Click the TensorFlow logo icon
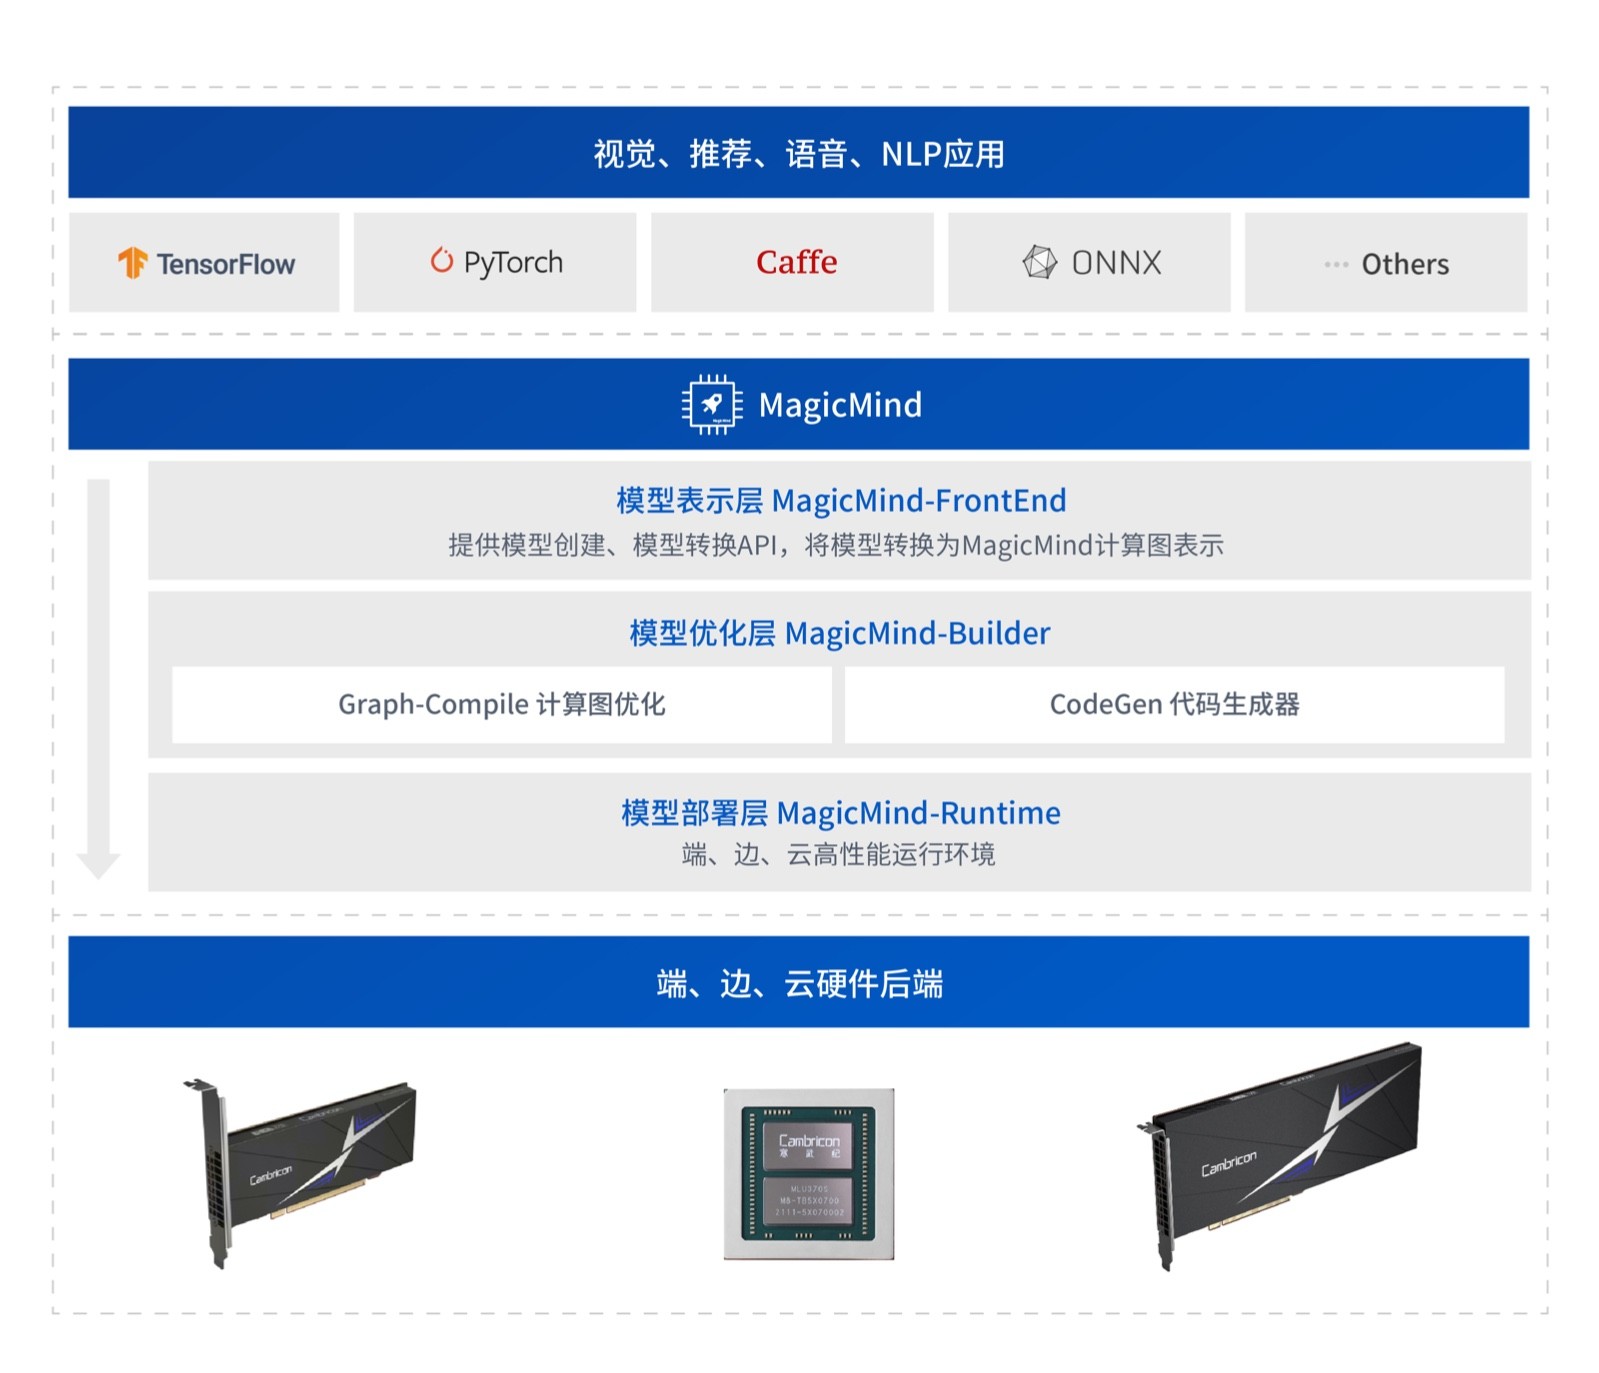 tap(132, 263)
